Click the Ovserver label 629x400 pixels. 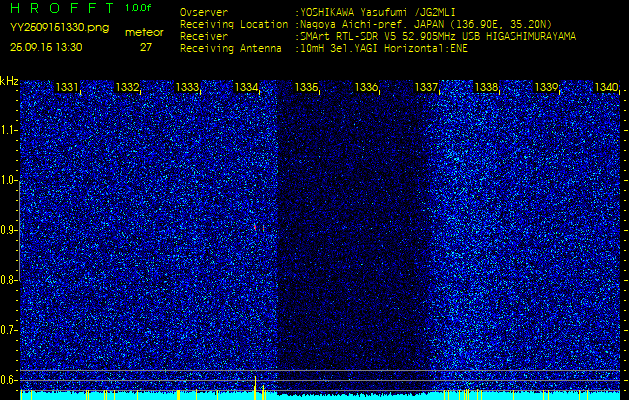(x=204, y=12)
